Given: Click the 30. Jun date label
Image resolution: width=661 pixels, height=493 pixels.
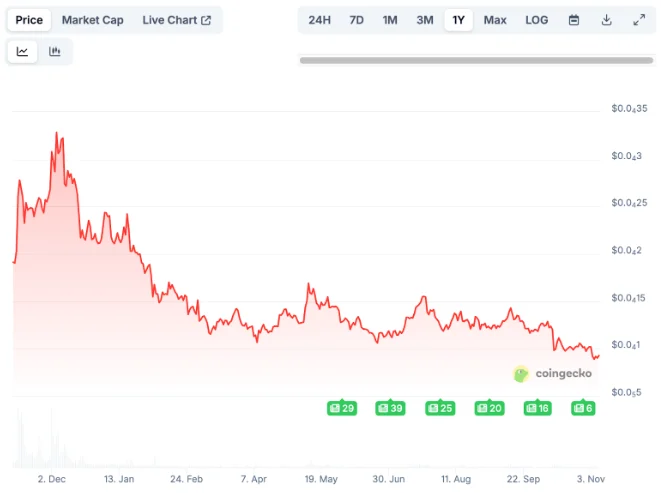Looking at the screenshot, I should click(x=389, y=479).
